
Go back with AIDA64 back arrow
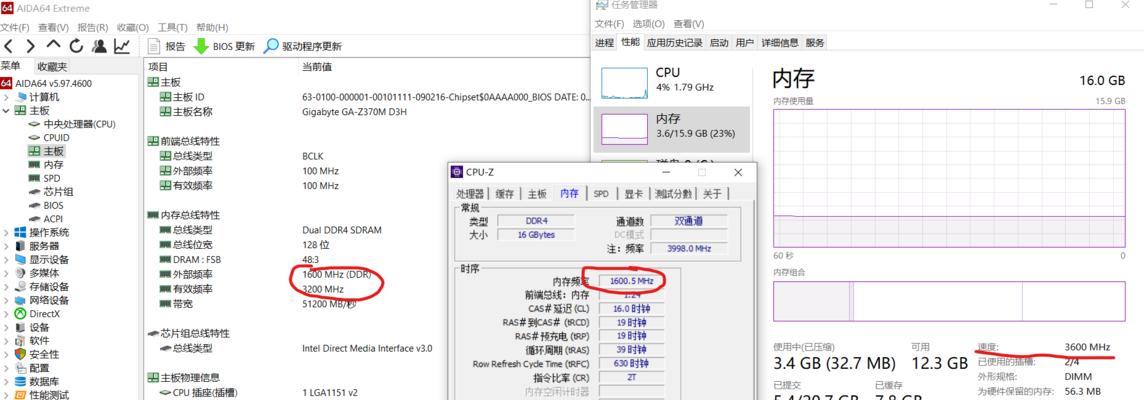click(x=9, y=46)
